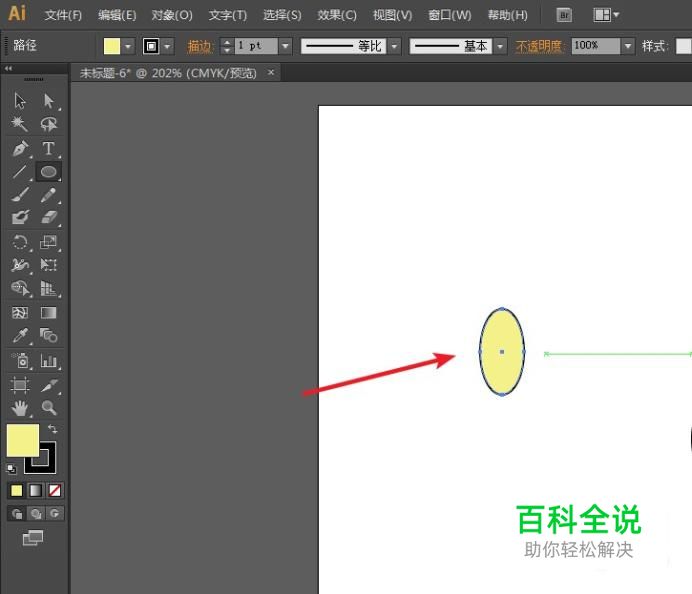
Task: Select the Eraser tool
Action: (x=49, y=217)
